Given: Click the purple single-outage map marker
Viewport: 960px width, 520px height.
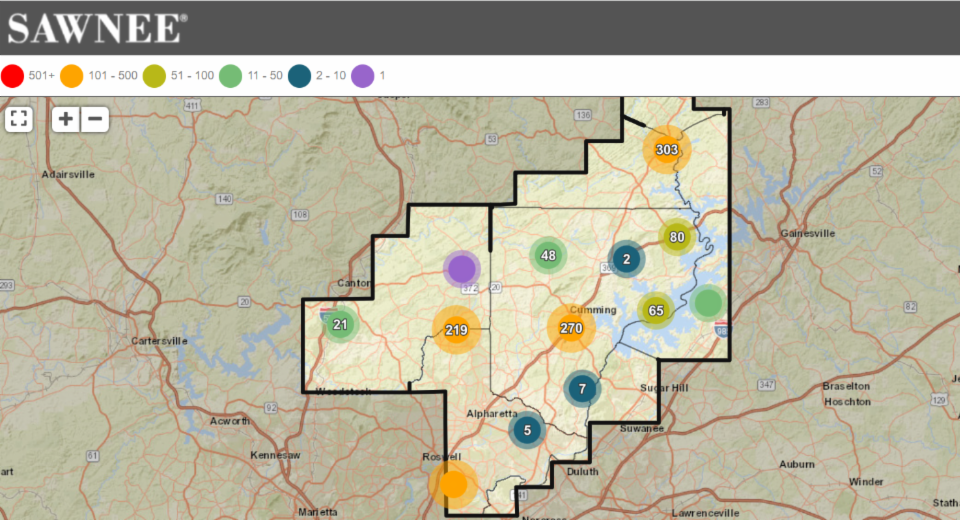Looking at the screenshot, I should click(461, 268).
